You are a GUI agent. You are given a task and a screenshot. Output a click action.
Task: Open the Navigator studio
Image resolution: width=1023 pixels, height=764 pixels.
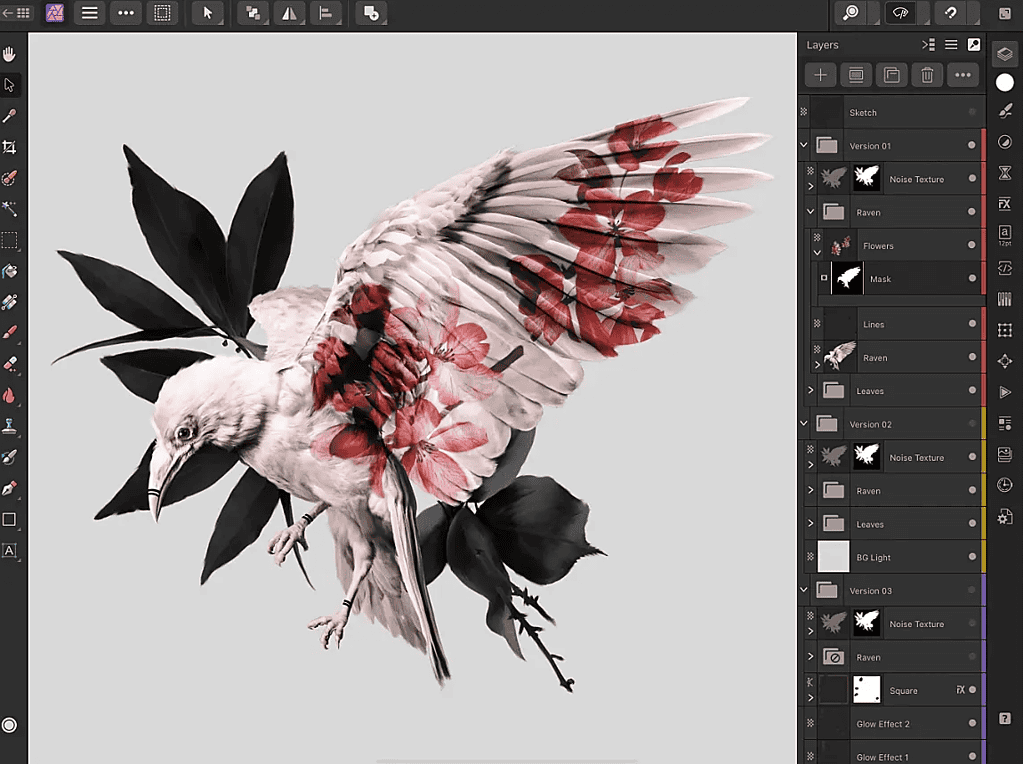pyautogui.click(x=1005, y=361)
